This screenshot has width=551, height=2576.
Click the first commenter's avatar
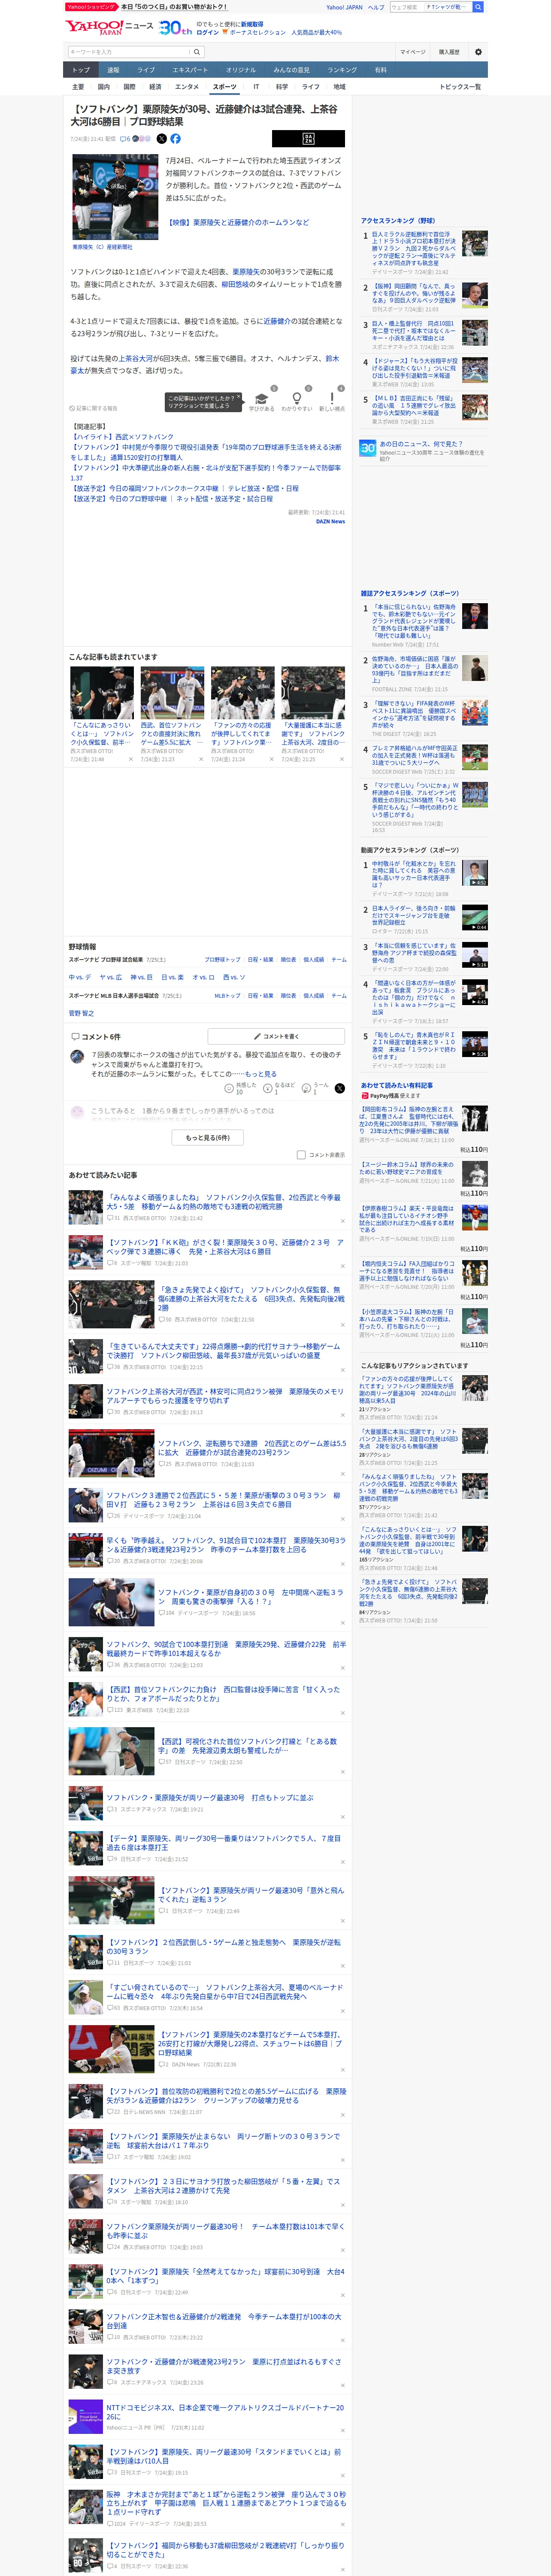(77, 1056)
